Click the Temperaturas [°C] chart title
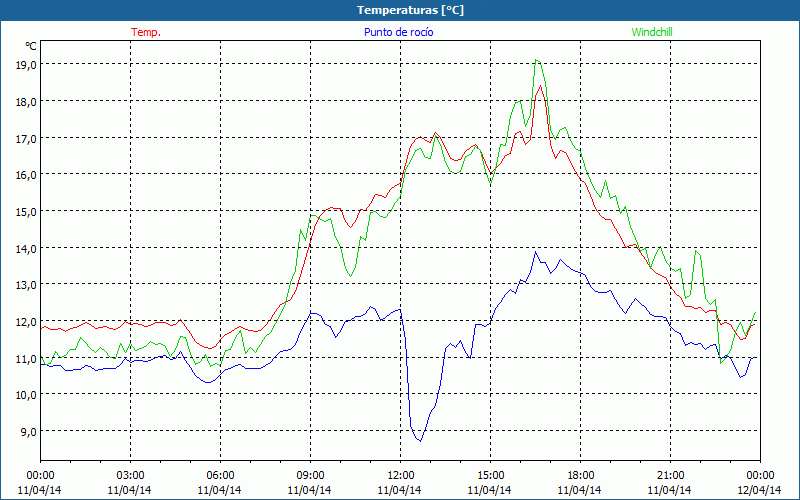 410,10
